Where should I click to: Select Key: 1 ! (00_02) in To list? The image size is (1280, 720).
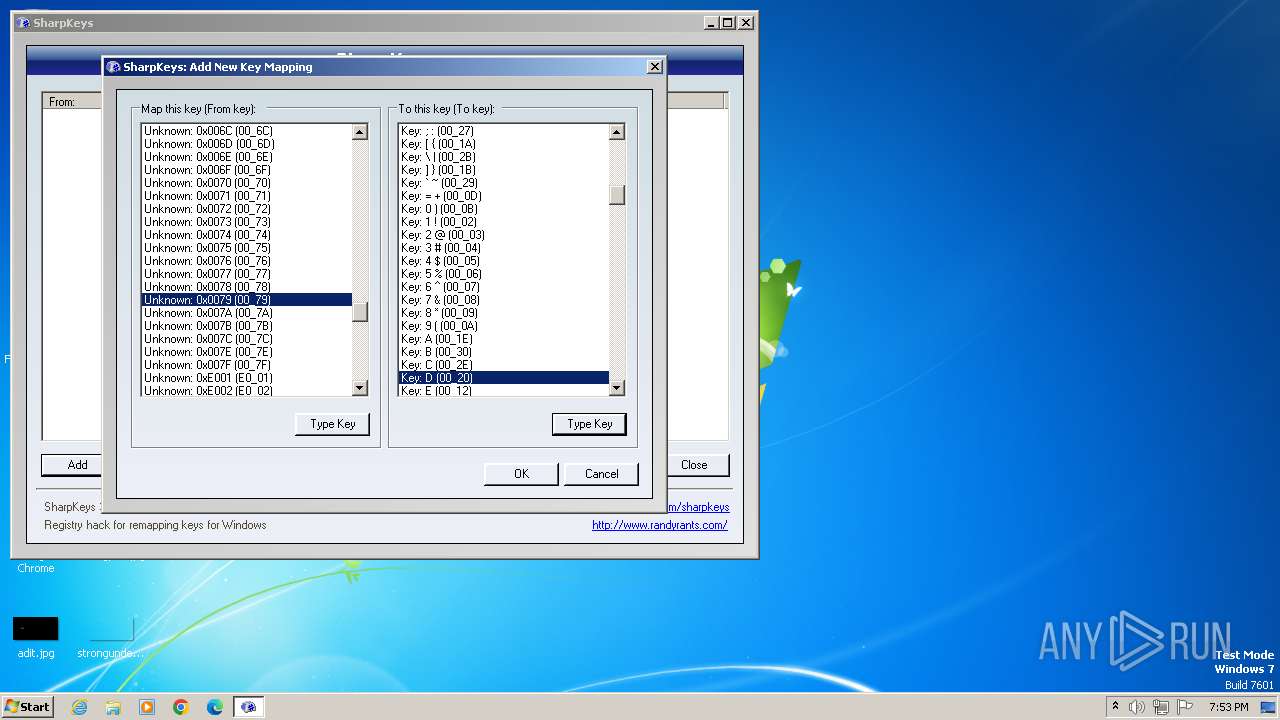click(x=503, y=222)
